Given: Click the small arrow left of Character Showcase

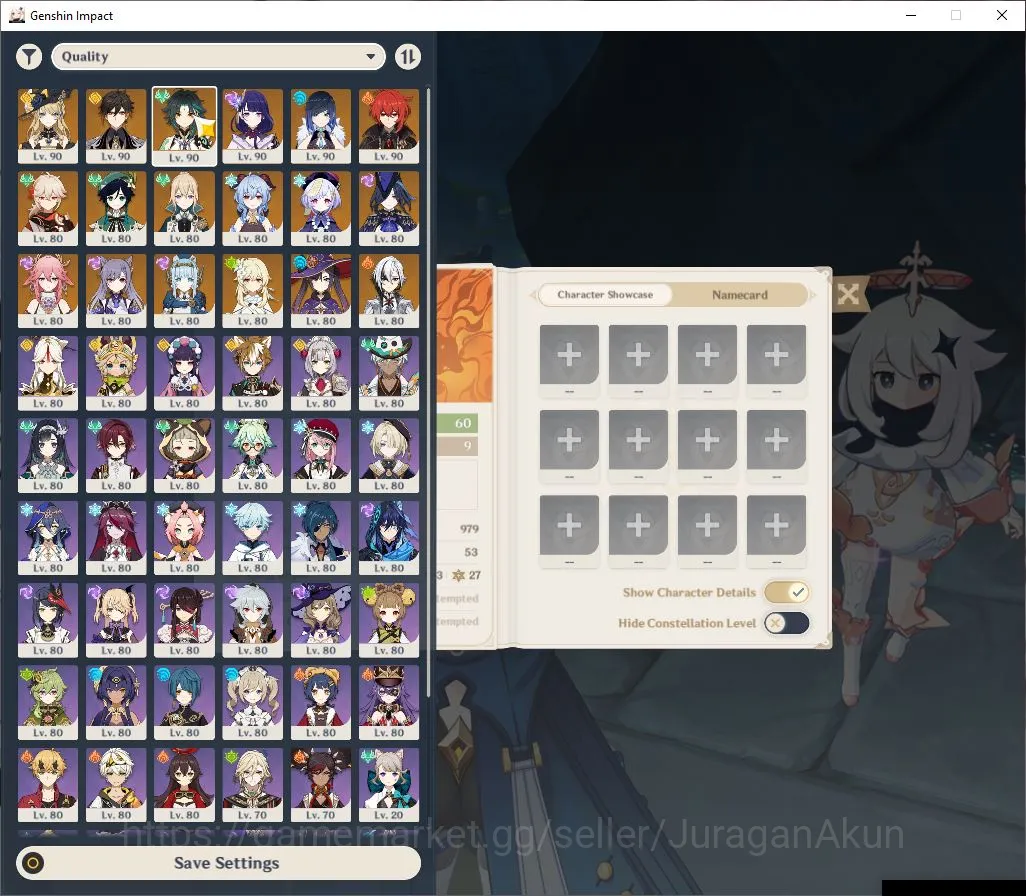Looking at the screenshot, I should tap(532, 295).
